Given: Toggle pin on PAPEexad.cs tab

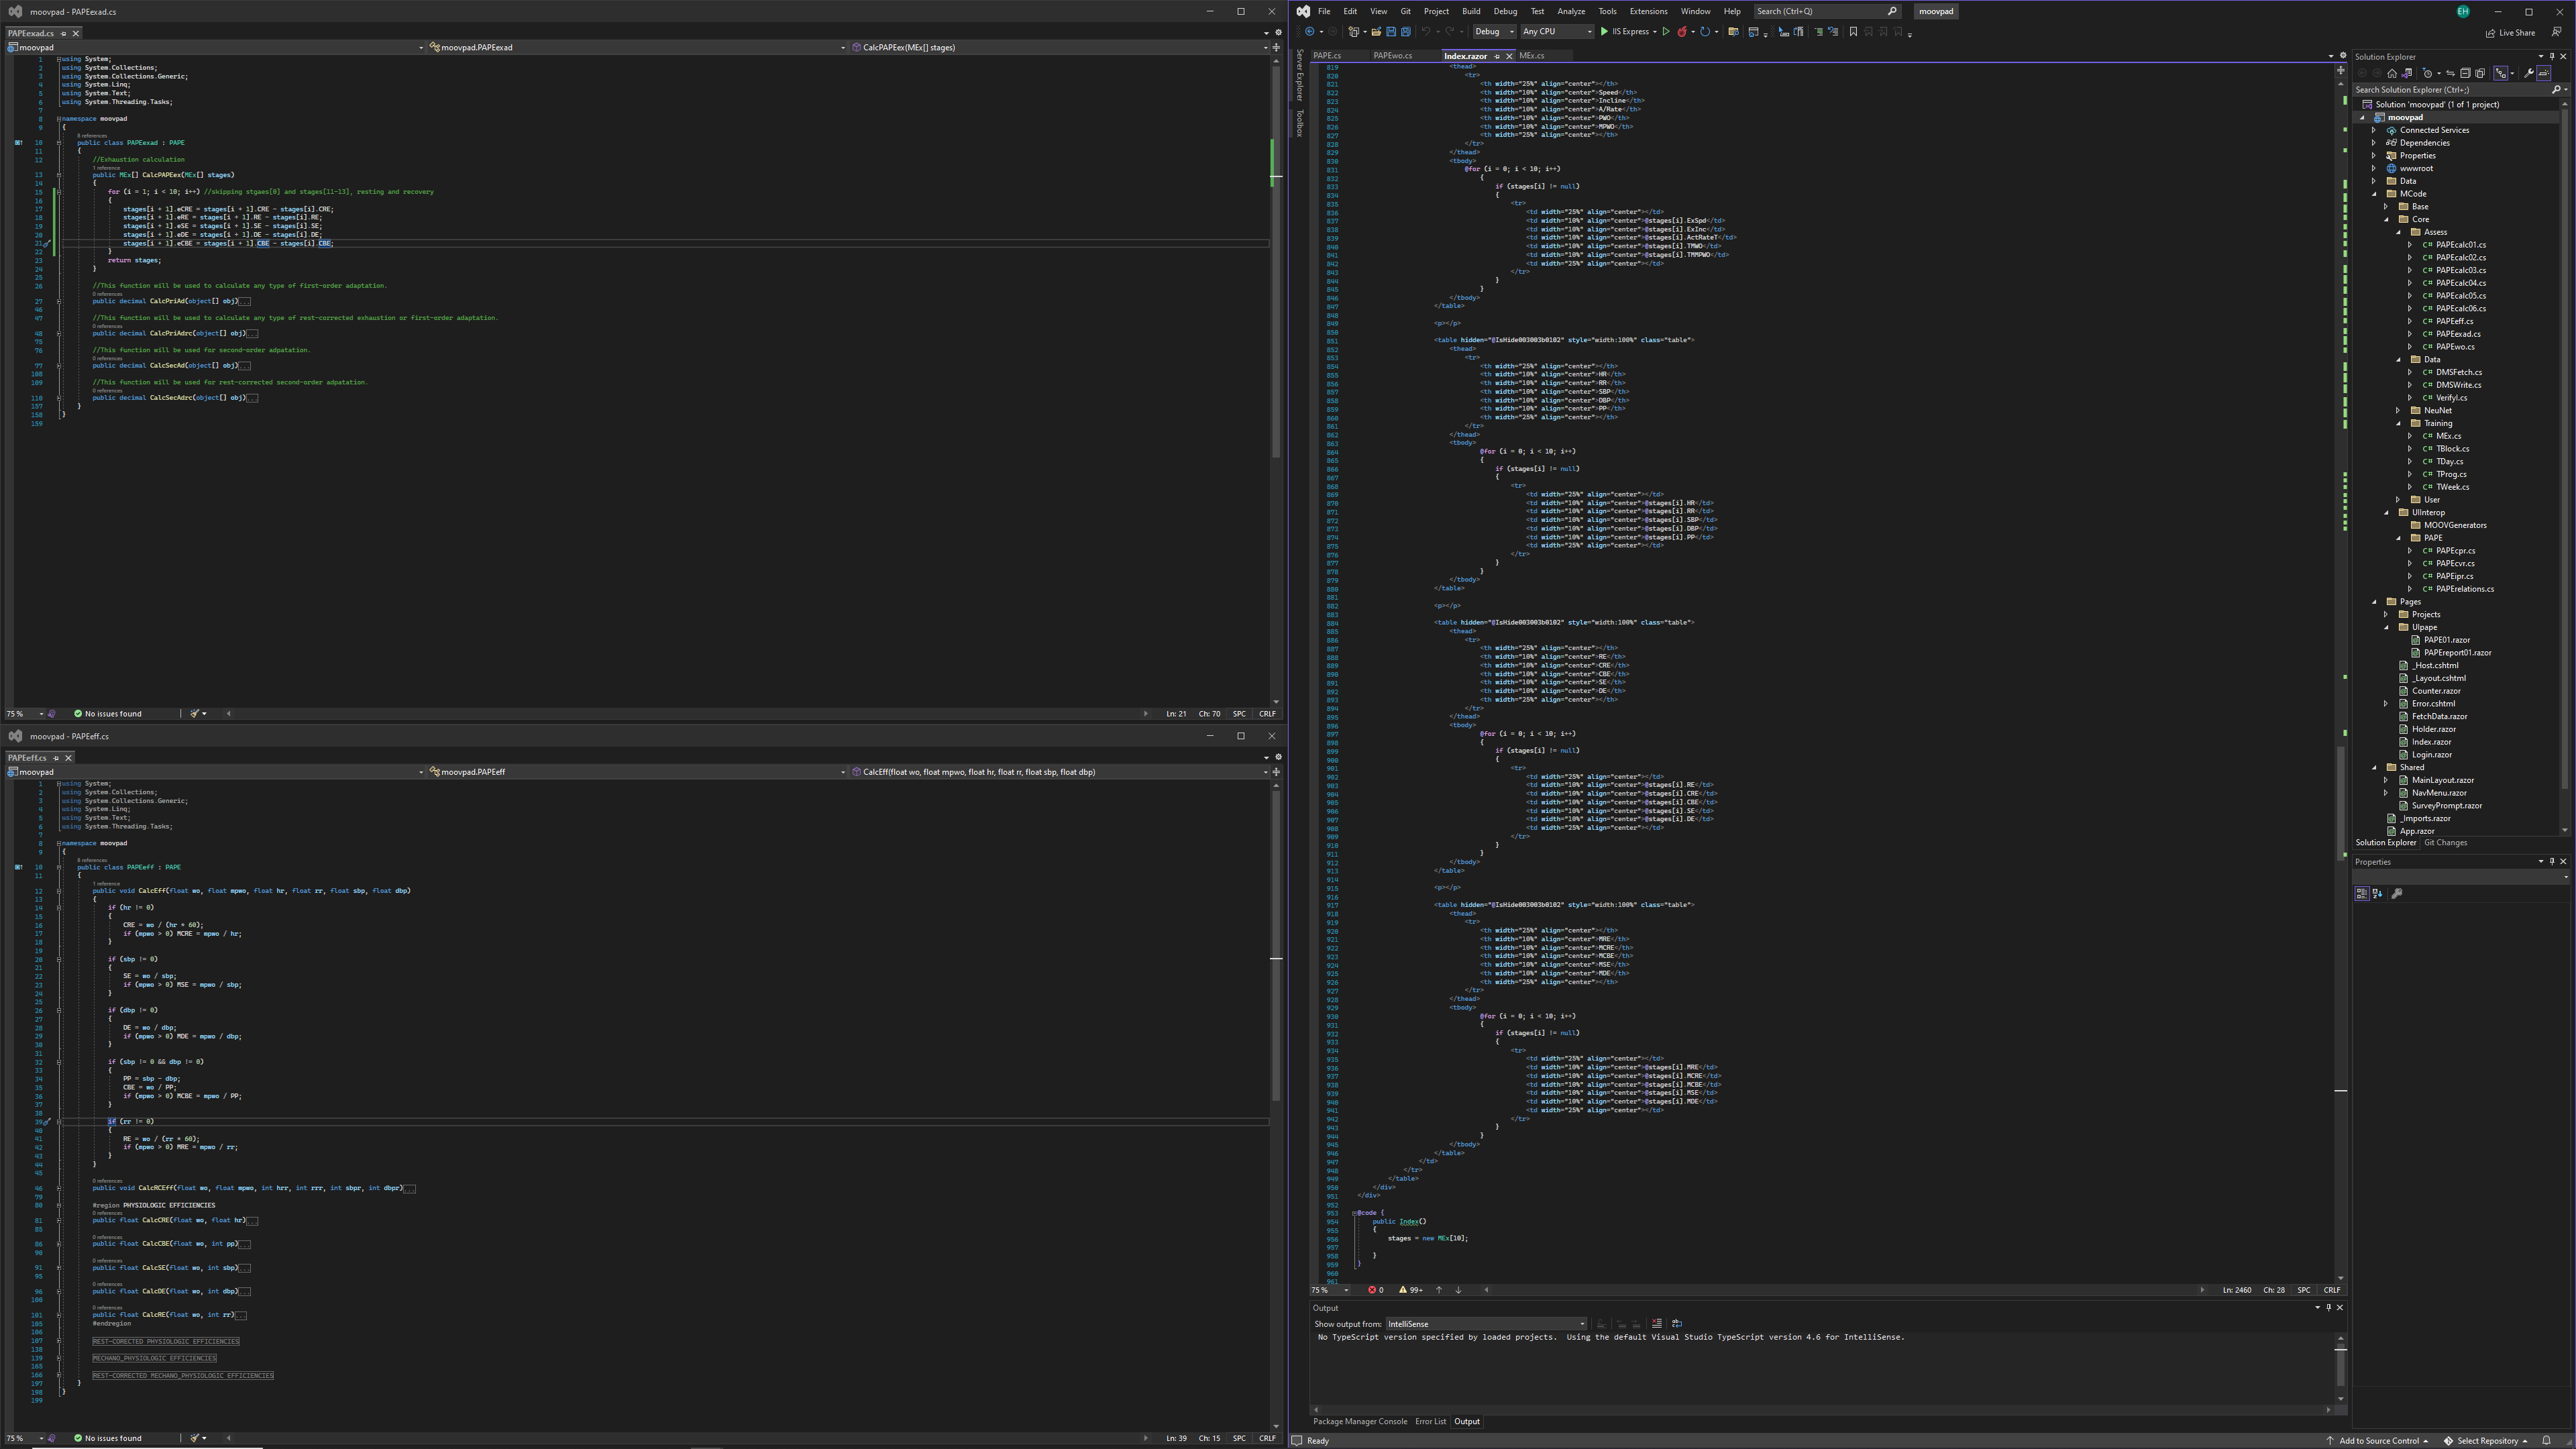Looking at the screenshot, I should [63, 34].
